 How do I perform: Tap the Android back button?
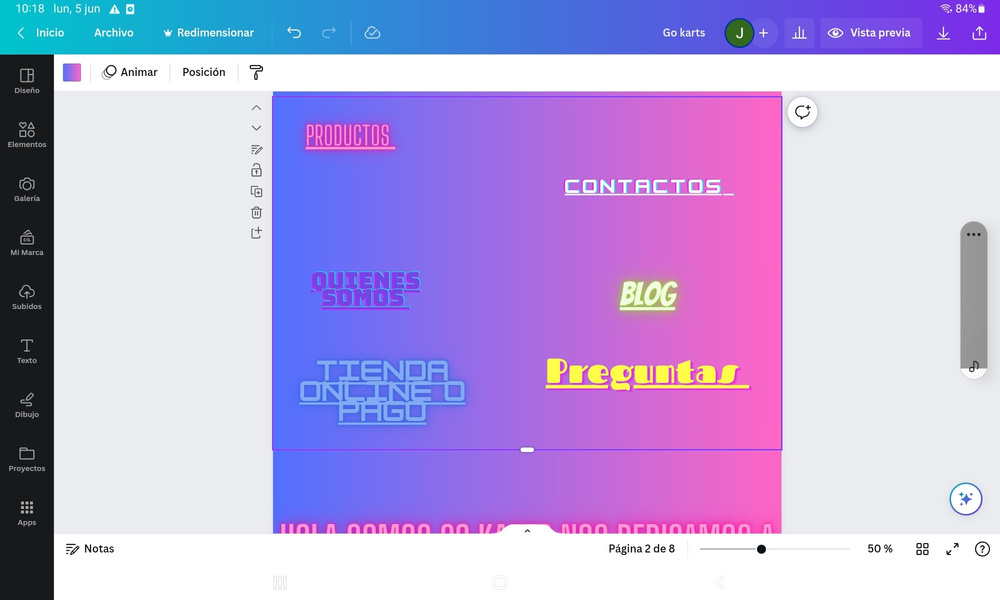click(x=720, y=582)
